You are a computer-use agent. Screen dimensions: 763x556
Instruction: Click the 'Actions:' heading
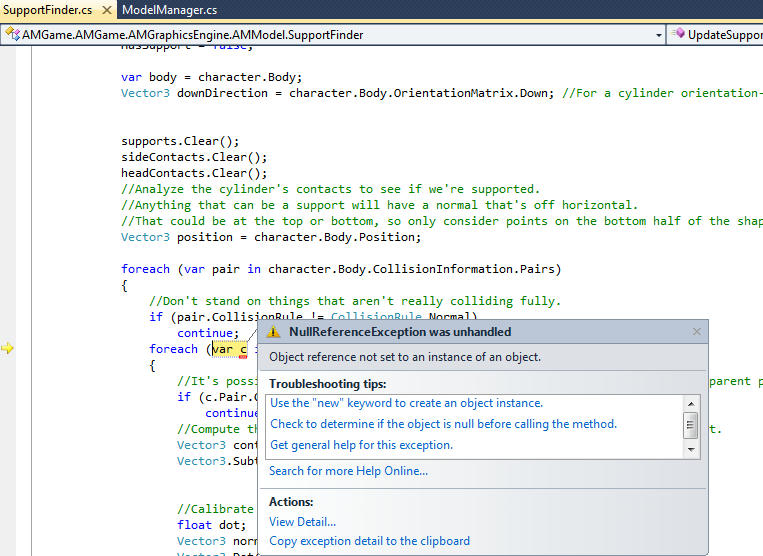291,502
